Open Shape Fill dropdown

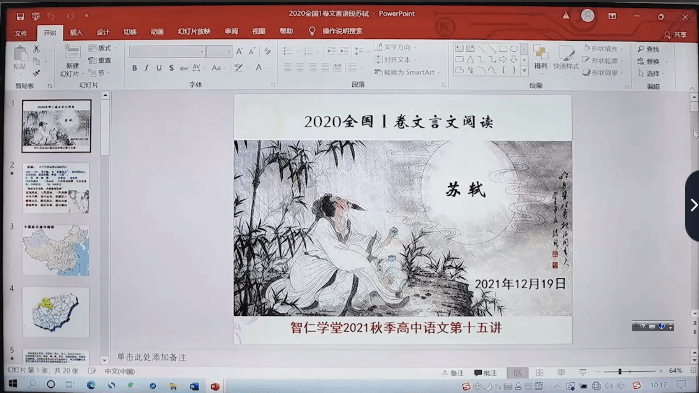point(602,48)
